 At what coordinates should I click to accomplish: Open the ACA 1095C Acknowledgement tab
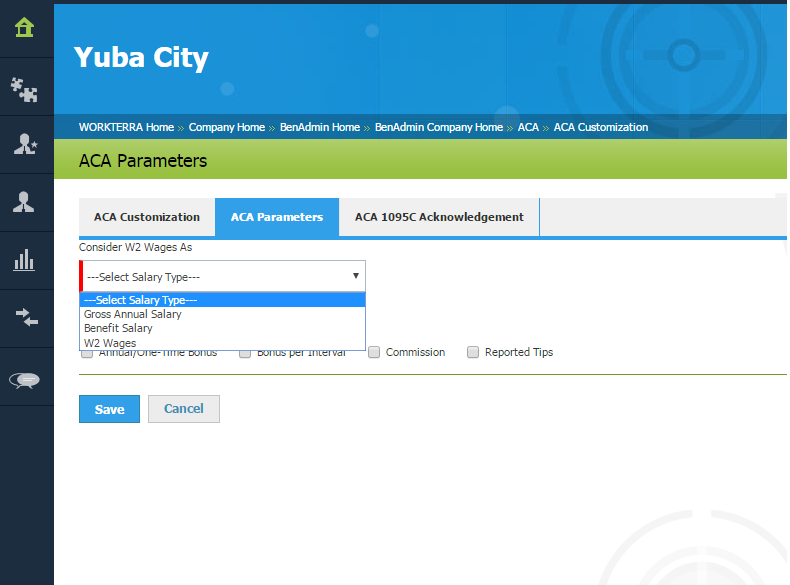439,217
